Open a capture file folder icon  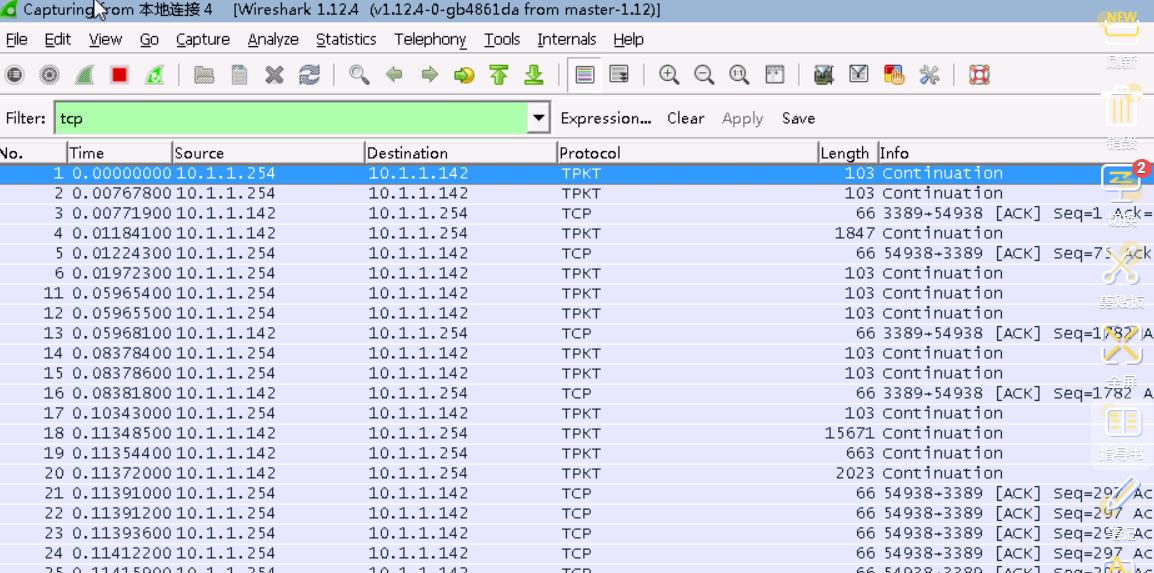click(x=204, y=74)
